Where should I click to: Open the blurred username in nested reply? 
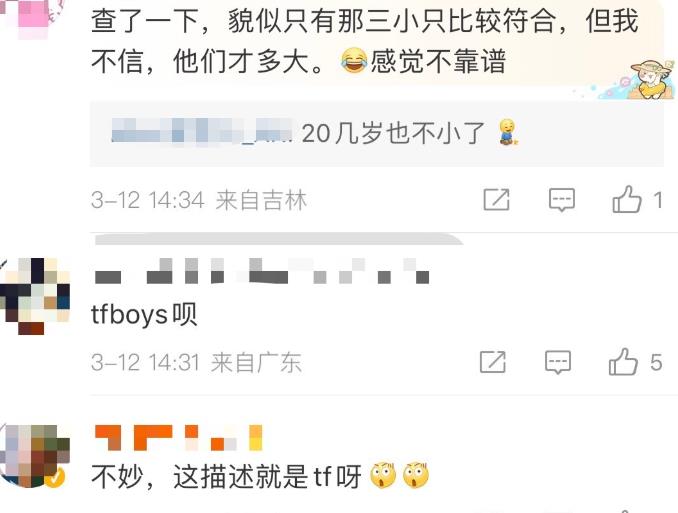201,130
